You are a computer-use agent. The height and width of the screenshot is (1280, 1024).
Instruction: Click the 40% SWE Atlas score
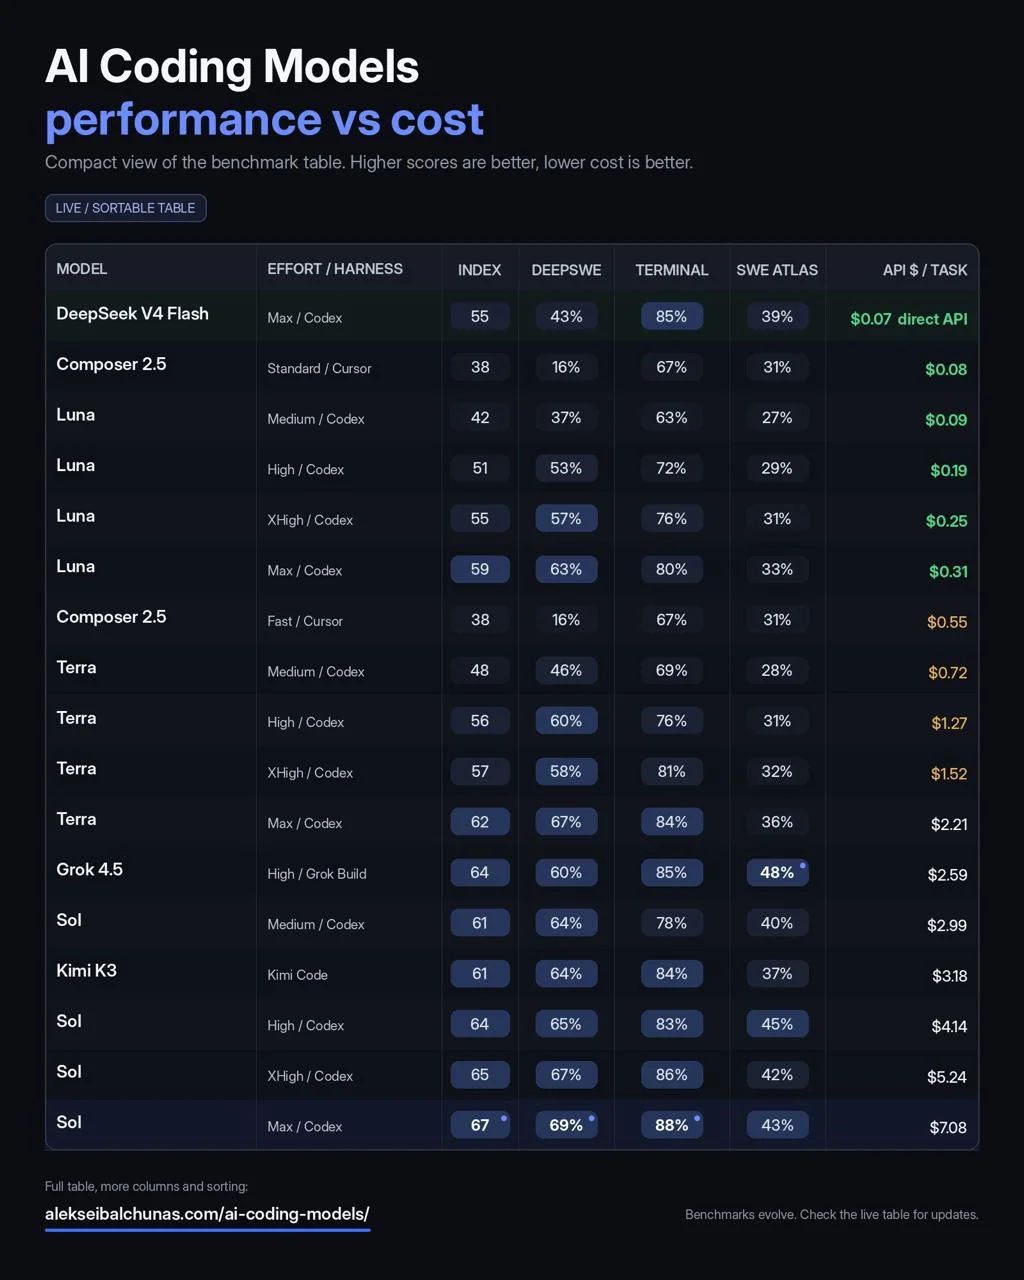pyautogui.click(x=777, y=923)
